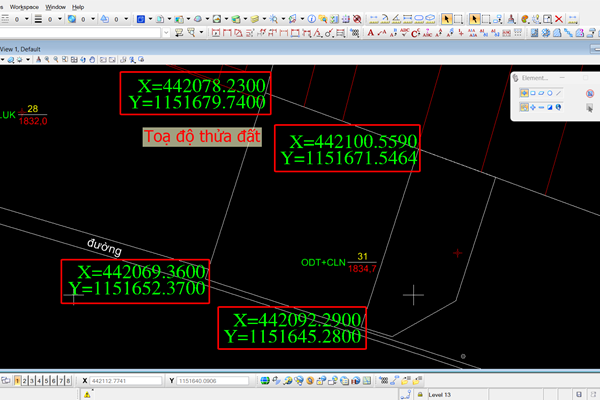Click the Rotate View icon
Viewport: 600px width, 400px height.
83,60
